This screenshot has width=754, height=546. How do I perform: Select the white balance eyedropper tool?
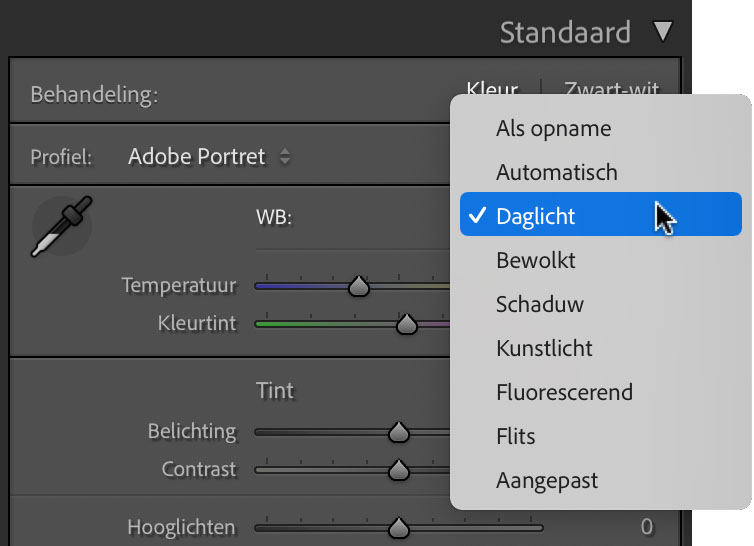tap(62, 226)
